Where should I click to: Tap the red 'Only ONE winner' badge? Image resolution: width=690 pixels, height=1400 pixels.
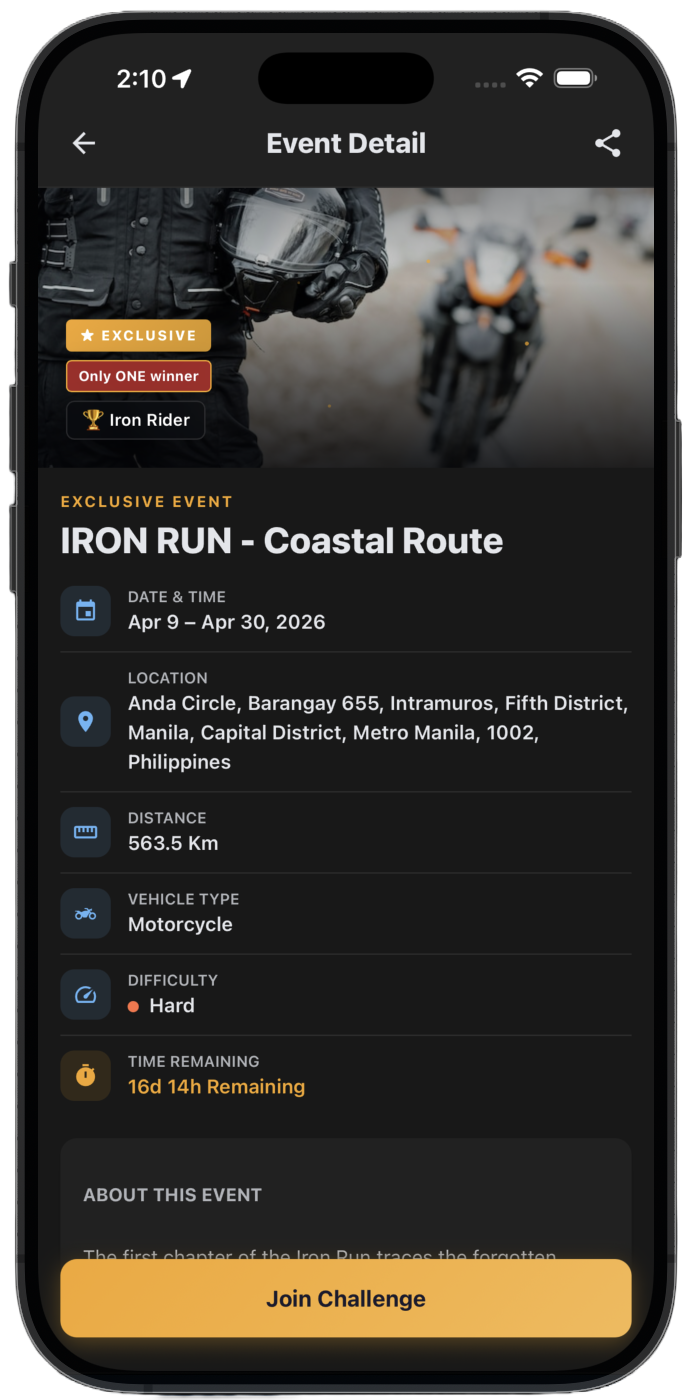click(138, 376)
